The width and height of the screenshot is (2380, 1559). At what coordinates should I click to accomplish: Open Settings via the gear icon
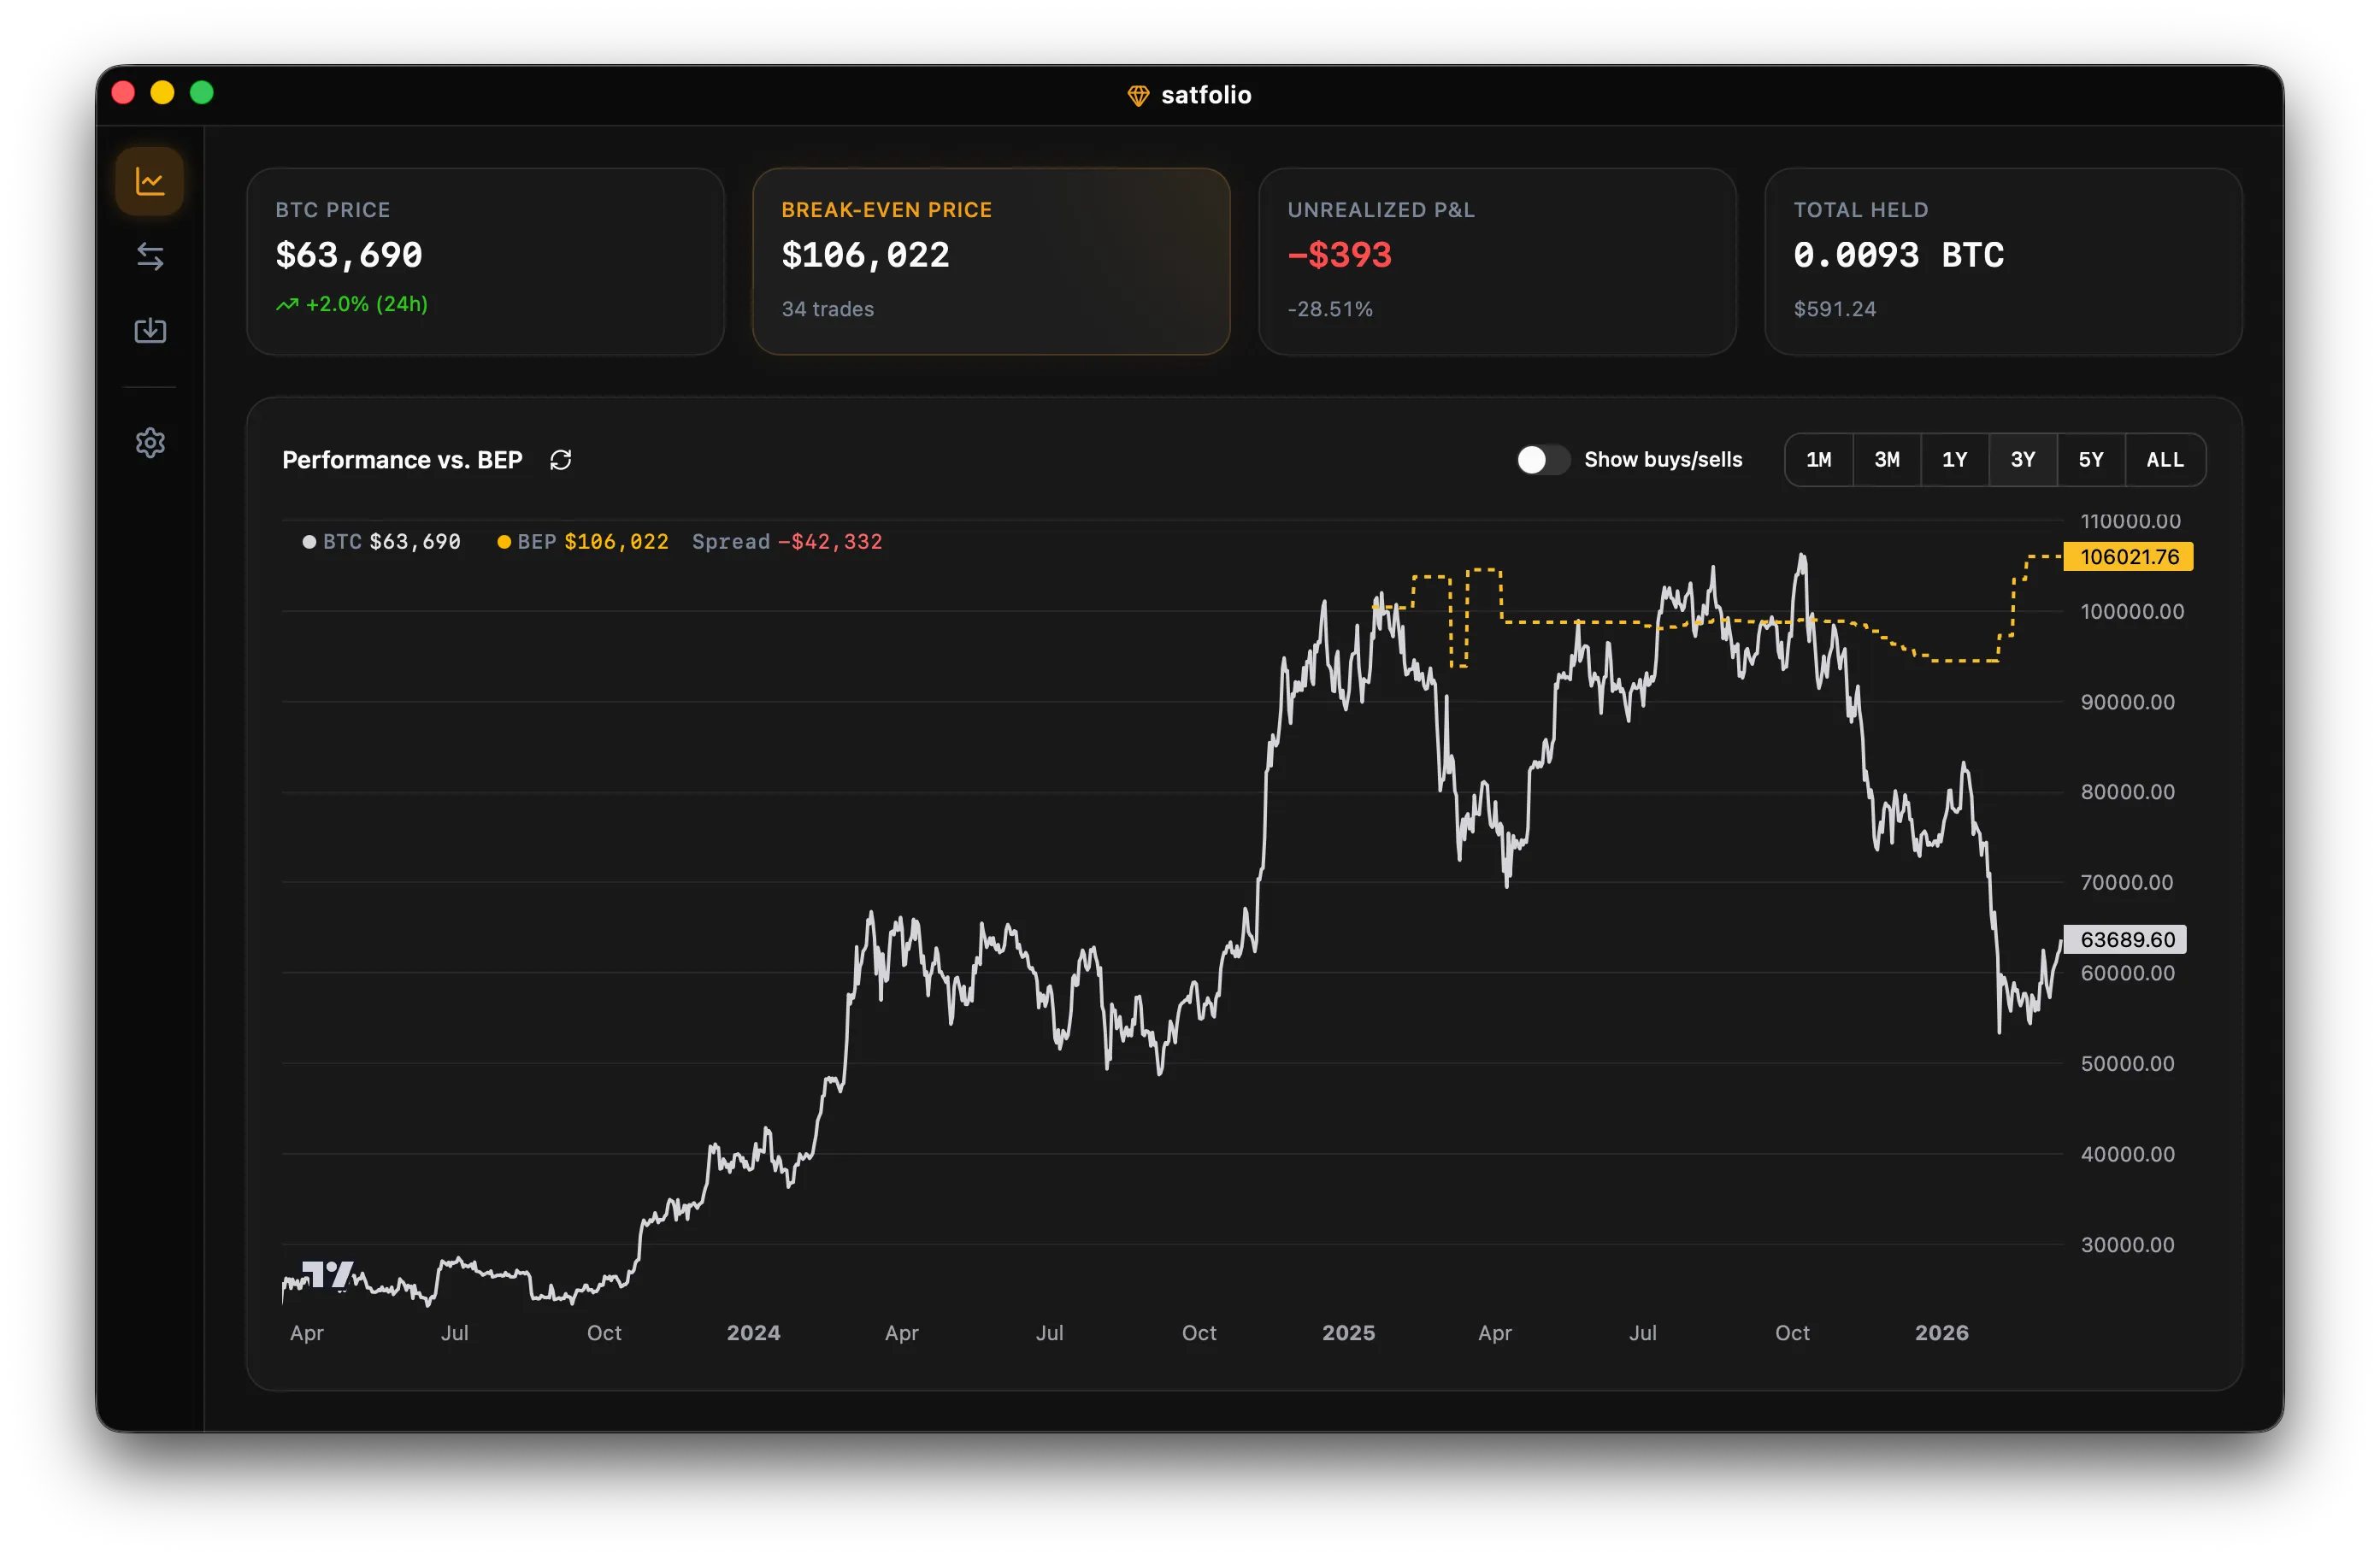pyautogui.click(x=150, y=443)
